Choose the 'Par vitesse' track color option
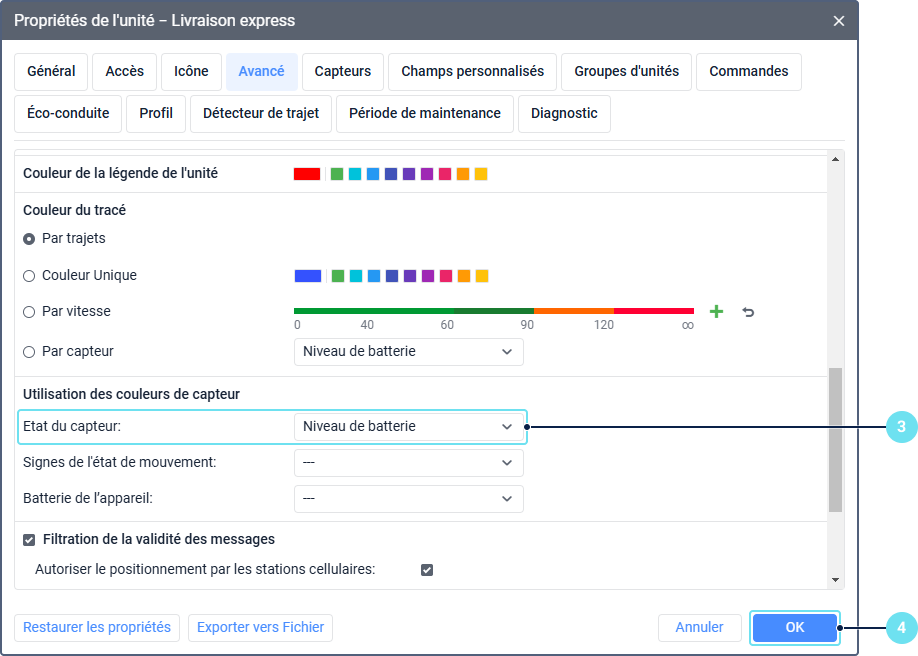918x656 pixels. pyautogui.click(x=29, y=312)
